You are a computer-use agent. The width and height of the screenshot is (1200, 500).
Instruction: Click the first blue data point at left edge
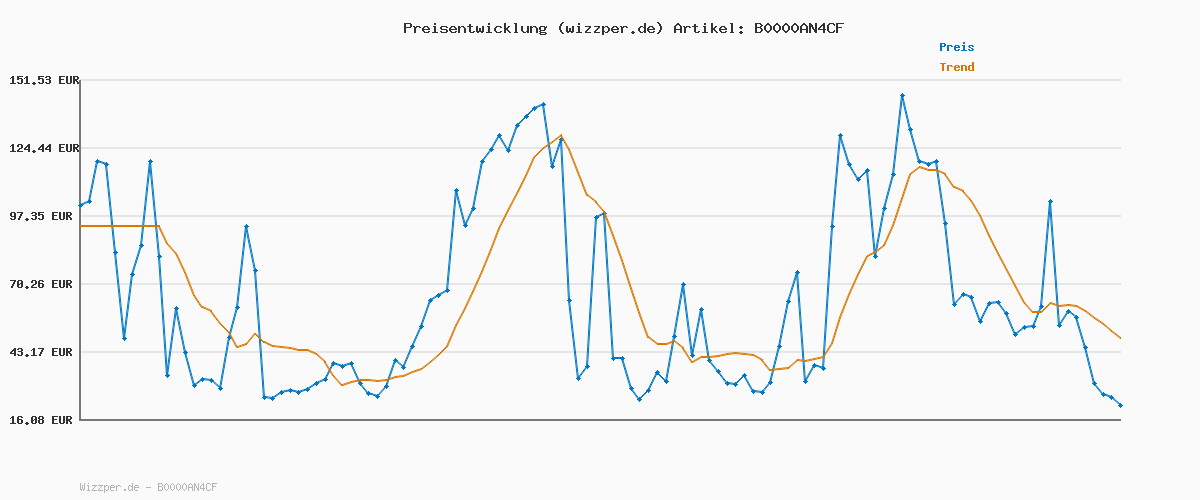81,205
